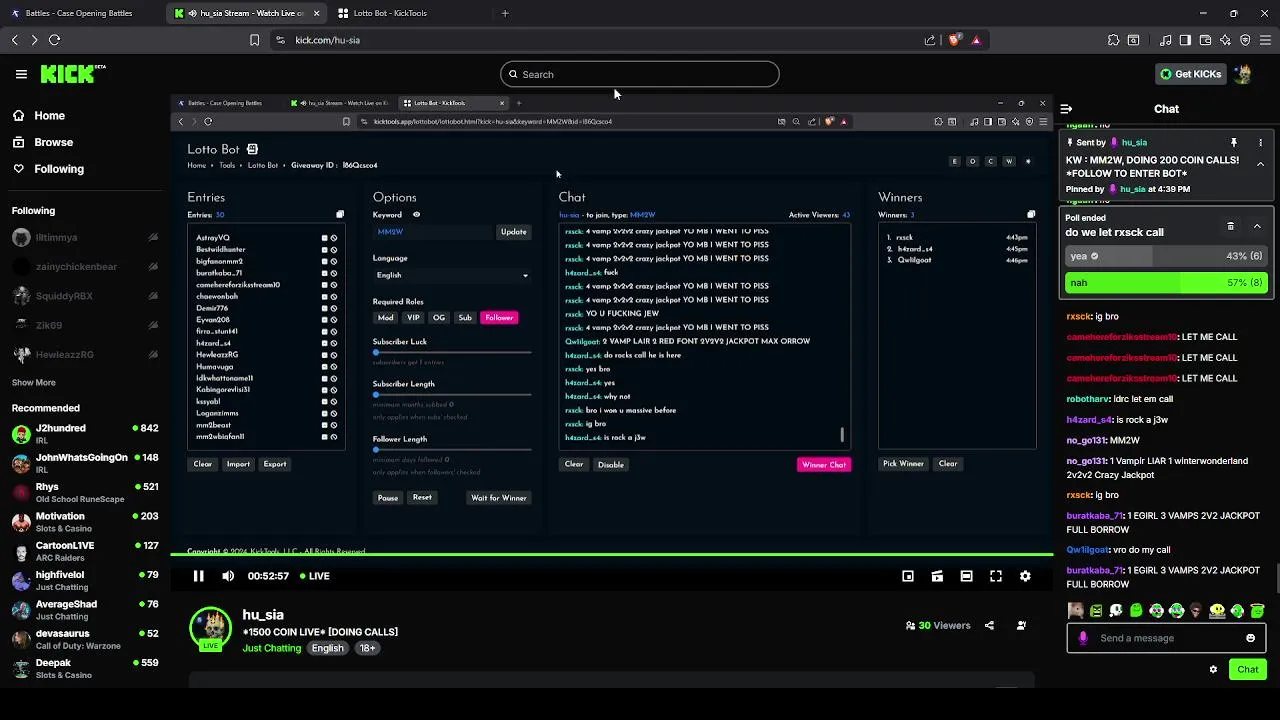Share the hu_sia channel with the share icon
This screenshot has height=720, width=1280.
click(x=989, y=625)
